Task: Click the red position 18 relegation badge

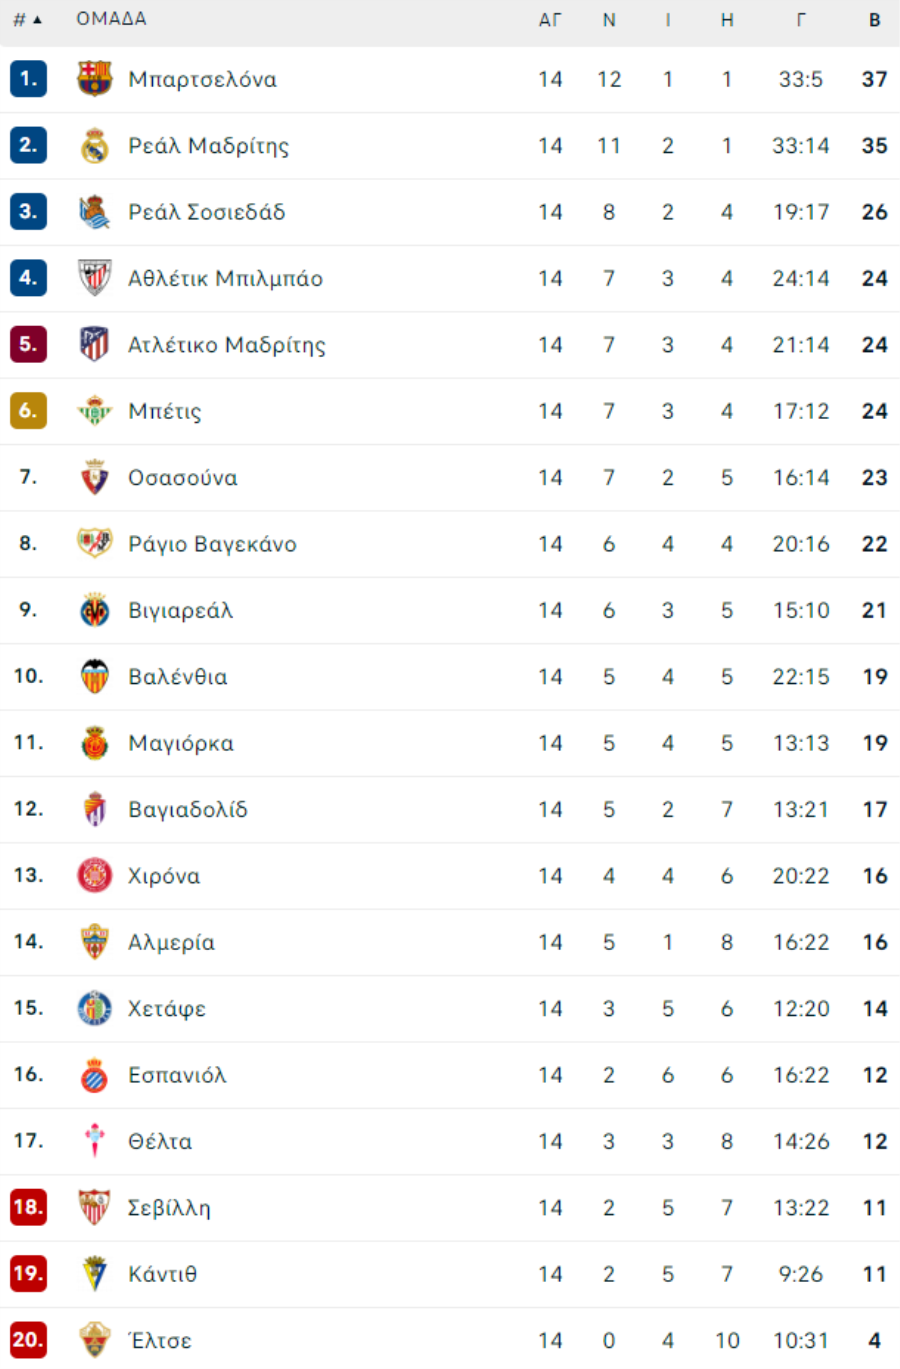Action: (28, 1207)
